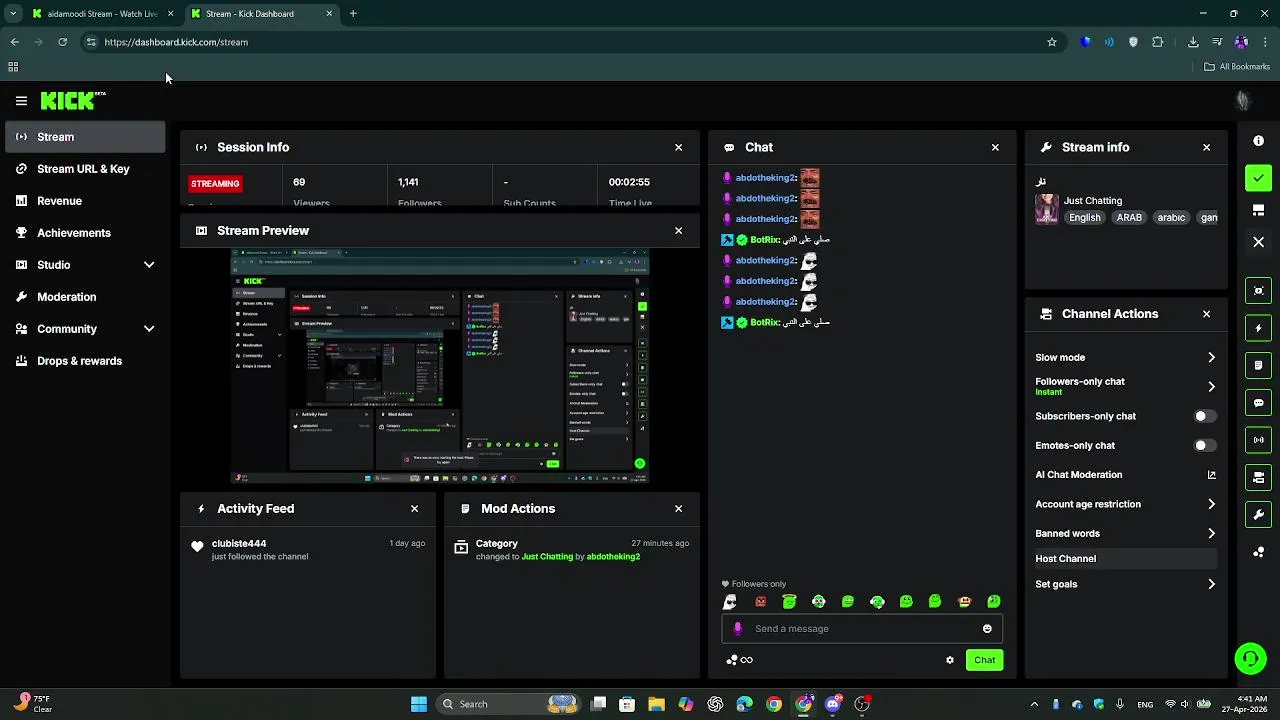Insert the white sunglasses face emote

click(730, 602)
